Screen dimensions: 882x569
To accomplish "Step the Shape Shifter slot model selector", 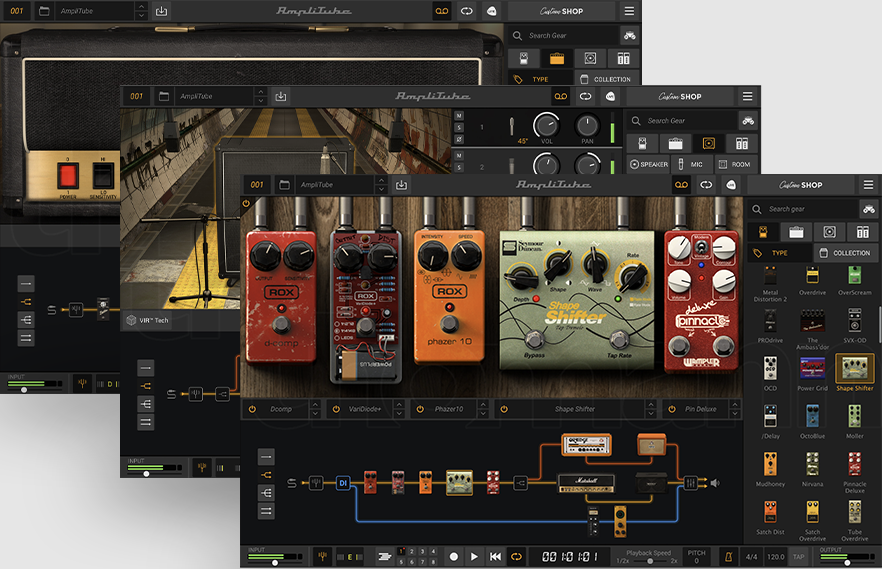I will [x=651, y=409].
